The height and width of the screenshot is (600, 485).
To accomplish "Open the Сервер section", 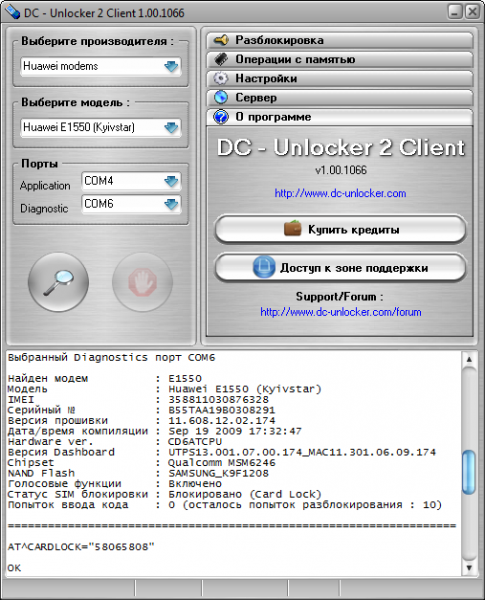I will [x=340, y=98].
